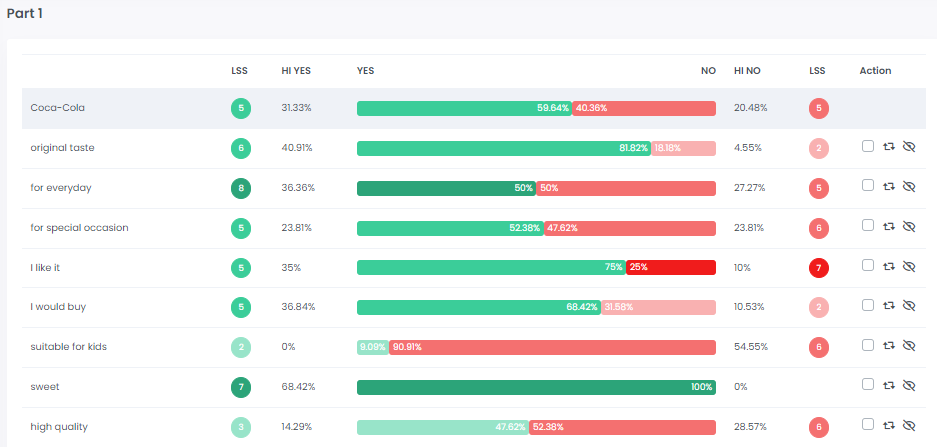Click the Coca-Cola row label
The height and width of the screenshot is (447, 937).
[x=58, y=108]
